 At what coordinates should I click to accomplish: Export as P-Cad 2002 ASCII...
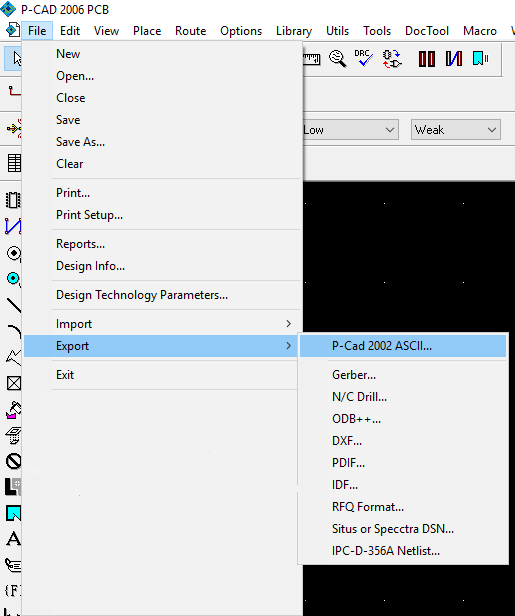click(x=403, y=346)
